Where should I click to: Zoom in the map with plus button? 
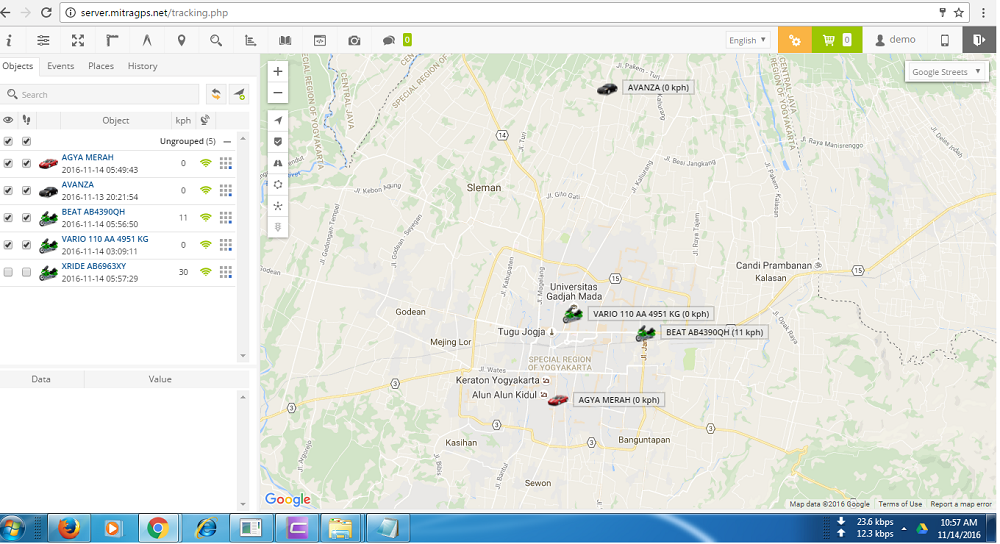(x=278, y=71)
